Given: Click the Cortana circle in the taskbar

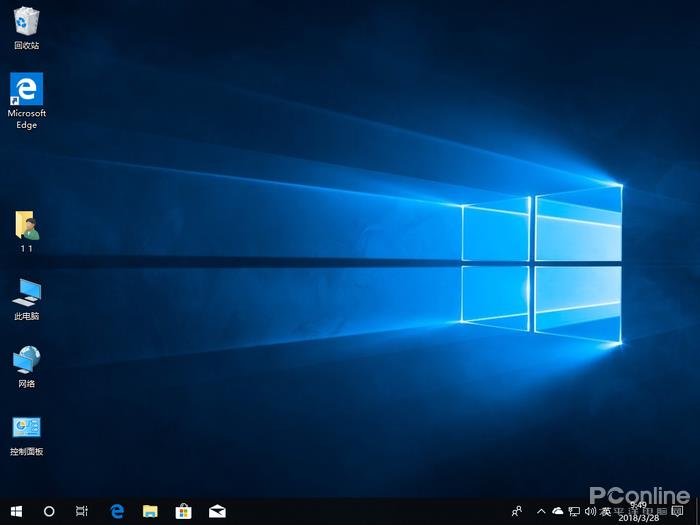Looking at the screenshot, I should click(x=49, y=511).
